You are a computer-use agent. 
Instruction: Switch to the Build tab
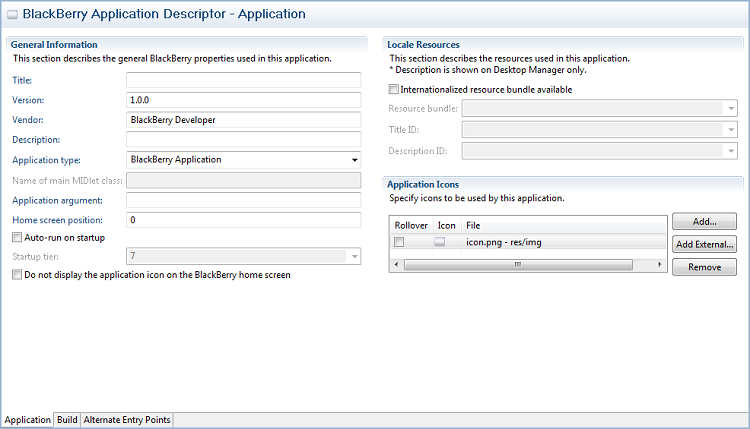[x=67, y=420]
